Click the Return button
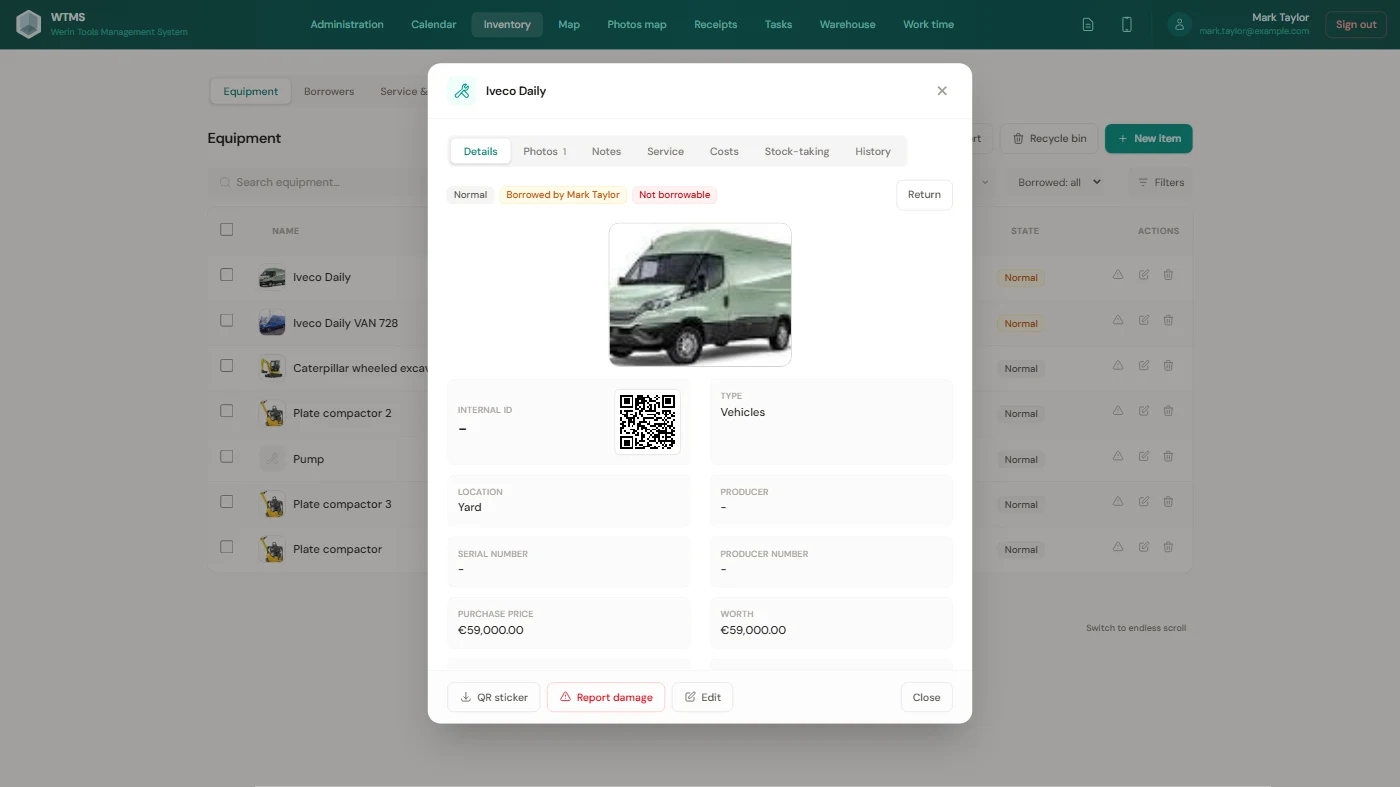The width and height of the screenshot is (1400, 787). 924,195
